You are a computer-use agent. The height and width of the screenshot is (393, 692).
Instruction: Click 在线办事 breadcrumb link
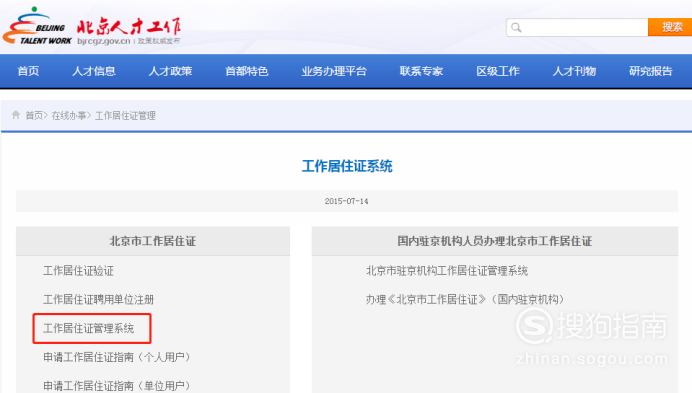click(69, 116)
